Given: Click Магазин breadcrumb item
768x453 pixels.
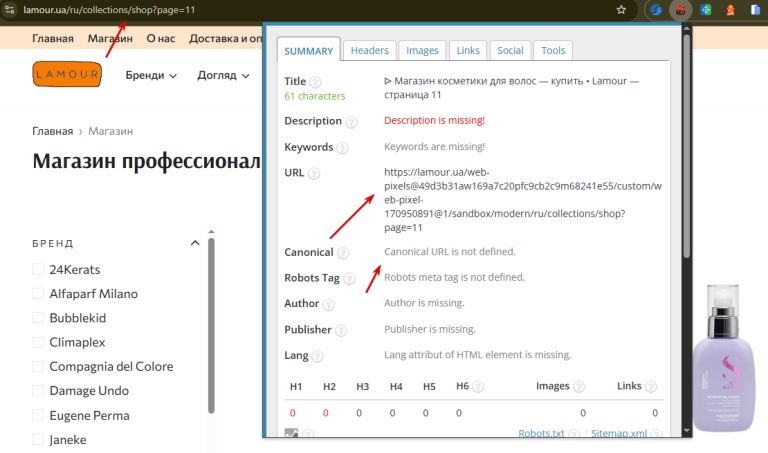Looking at the screenshot, I should point(111,131).
